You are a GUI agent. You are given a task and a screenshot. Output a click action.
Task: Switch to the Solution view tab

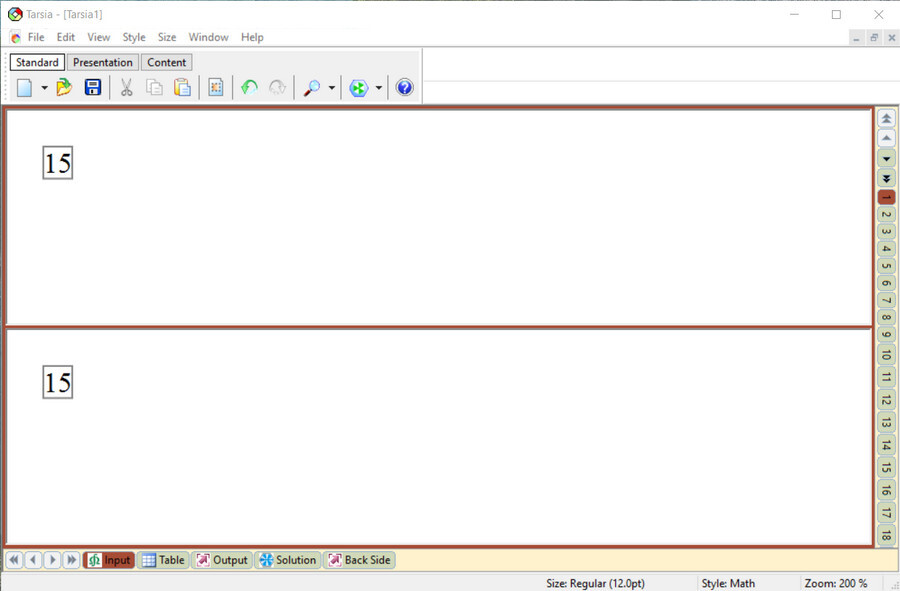point(288,560)
